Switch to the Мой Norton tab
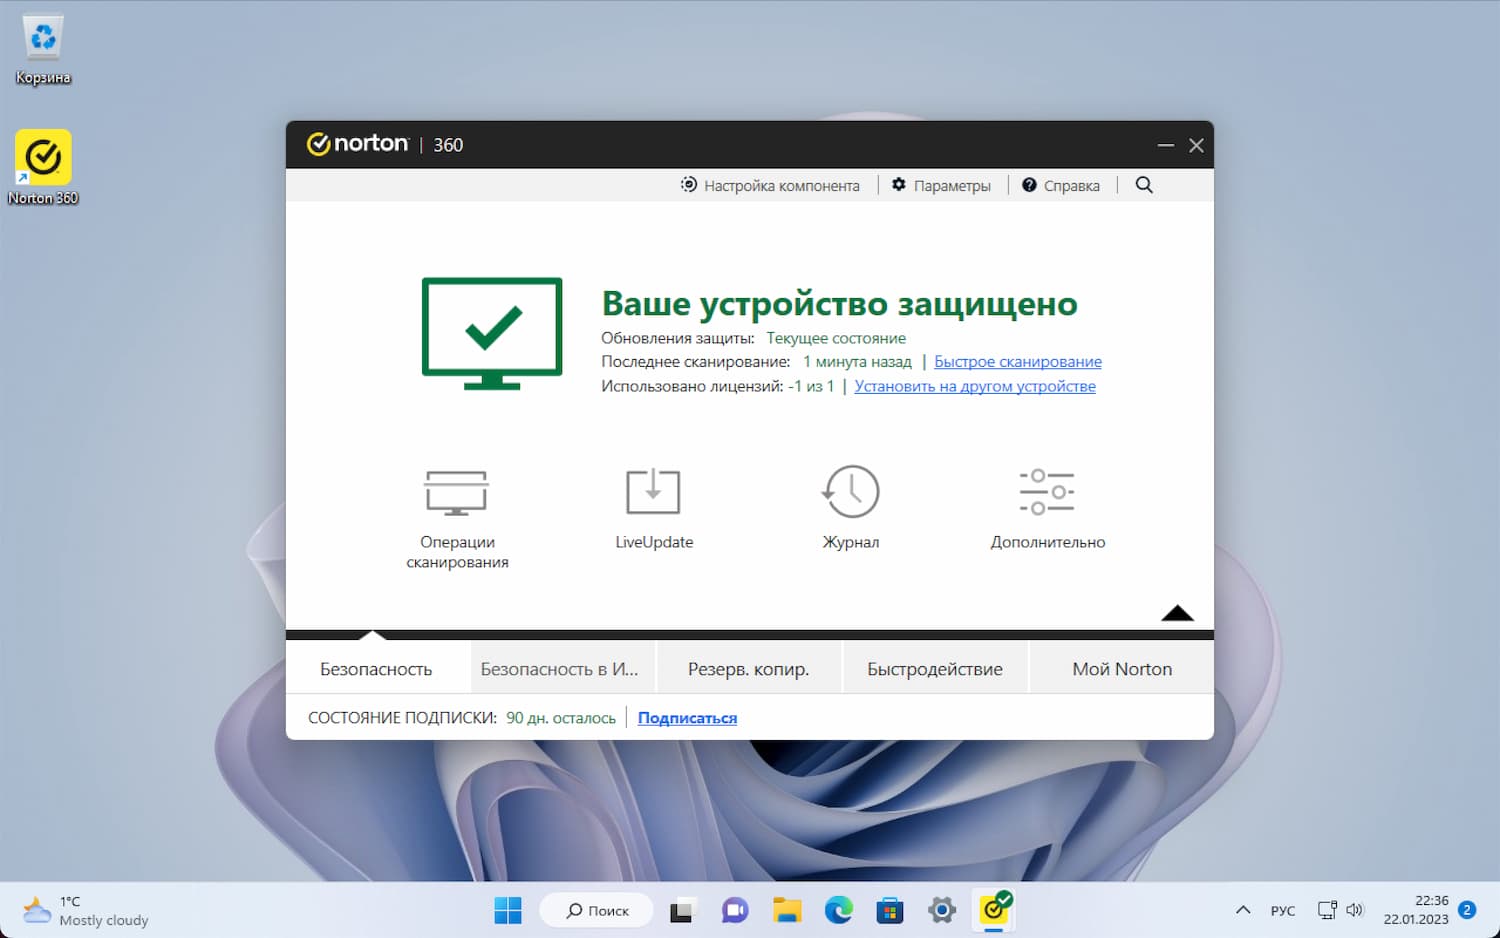This screenshot has height=938, width=1500. (x=1121, y=668)
